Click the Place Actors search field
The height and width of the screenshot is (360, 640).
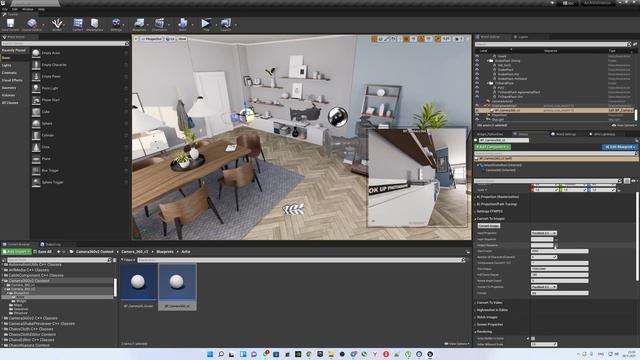pyautogui.click(x=65, y=43)
